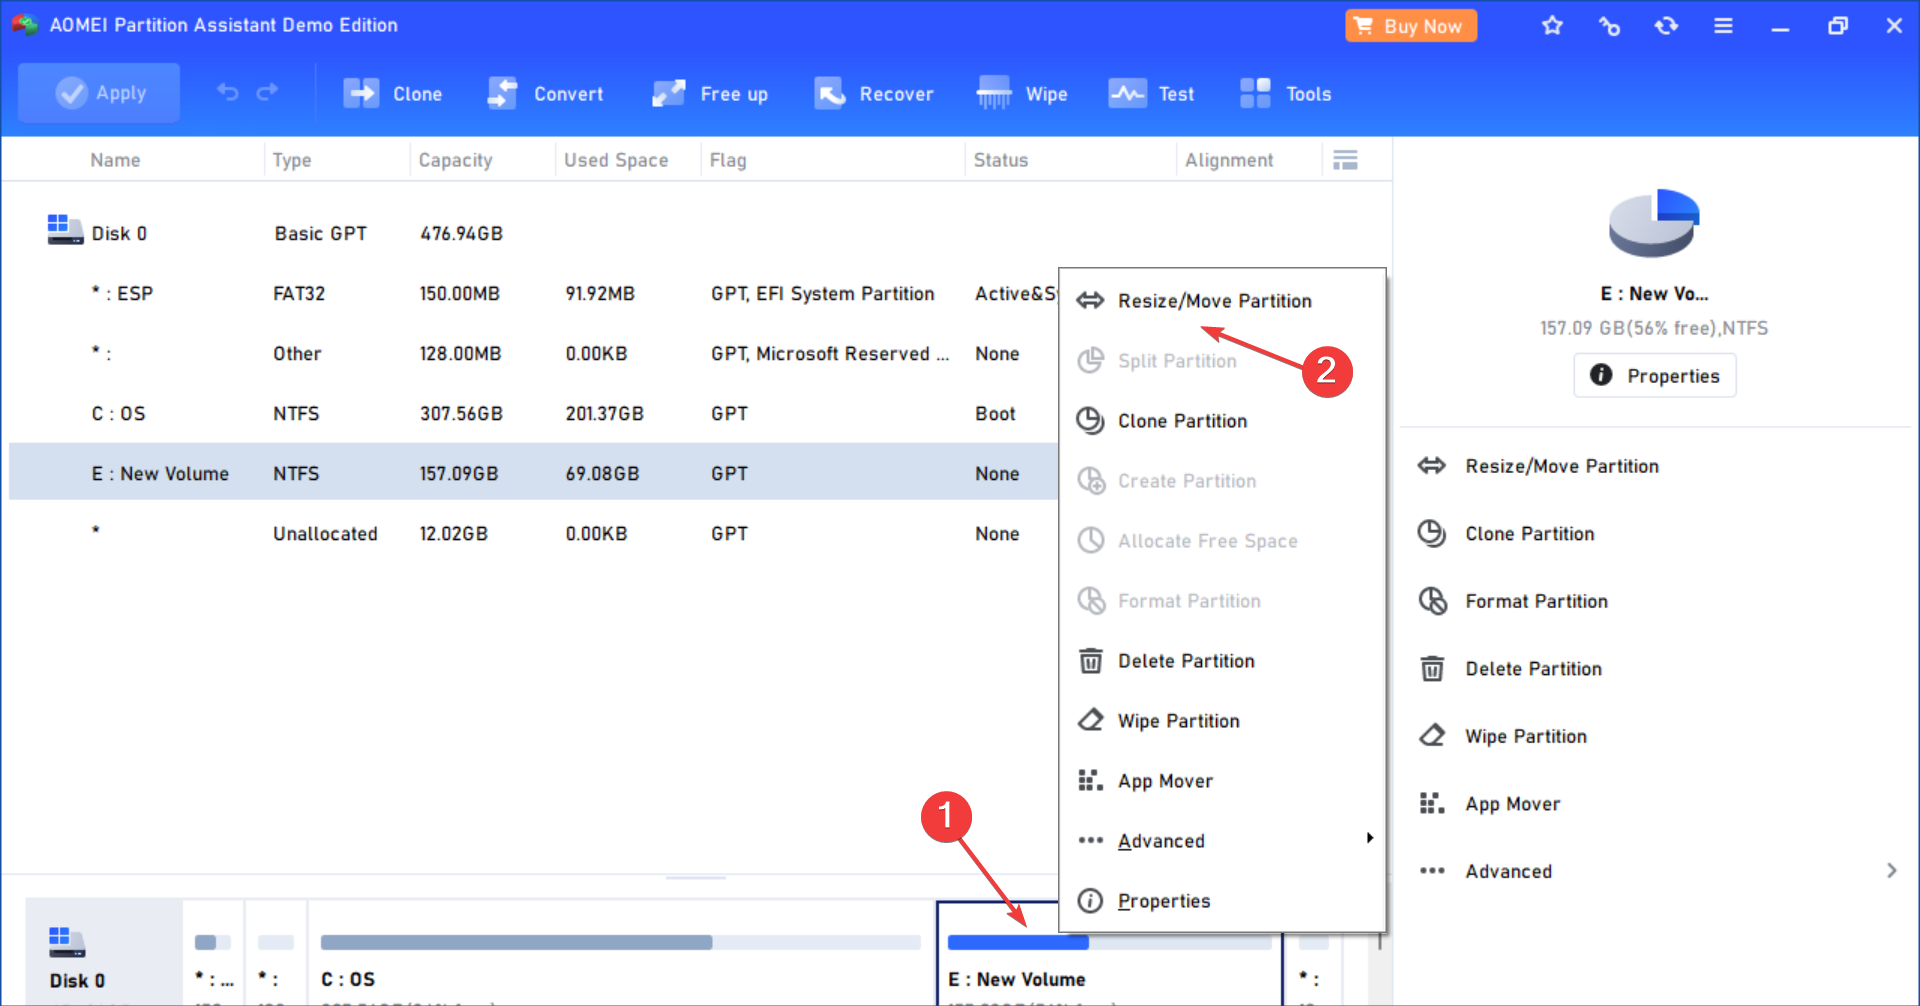Screen dimensions: 1920x1006
Task: Click the Buy Now button
Action: click(x=1411, y=26)
